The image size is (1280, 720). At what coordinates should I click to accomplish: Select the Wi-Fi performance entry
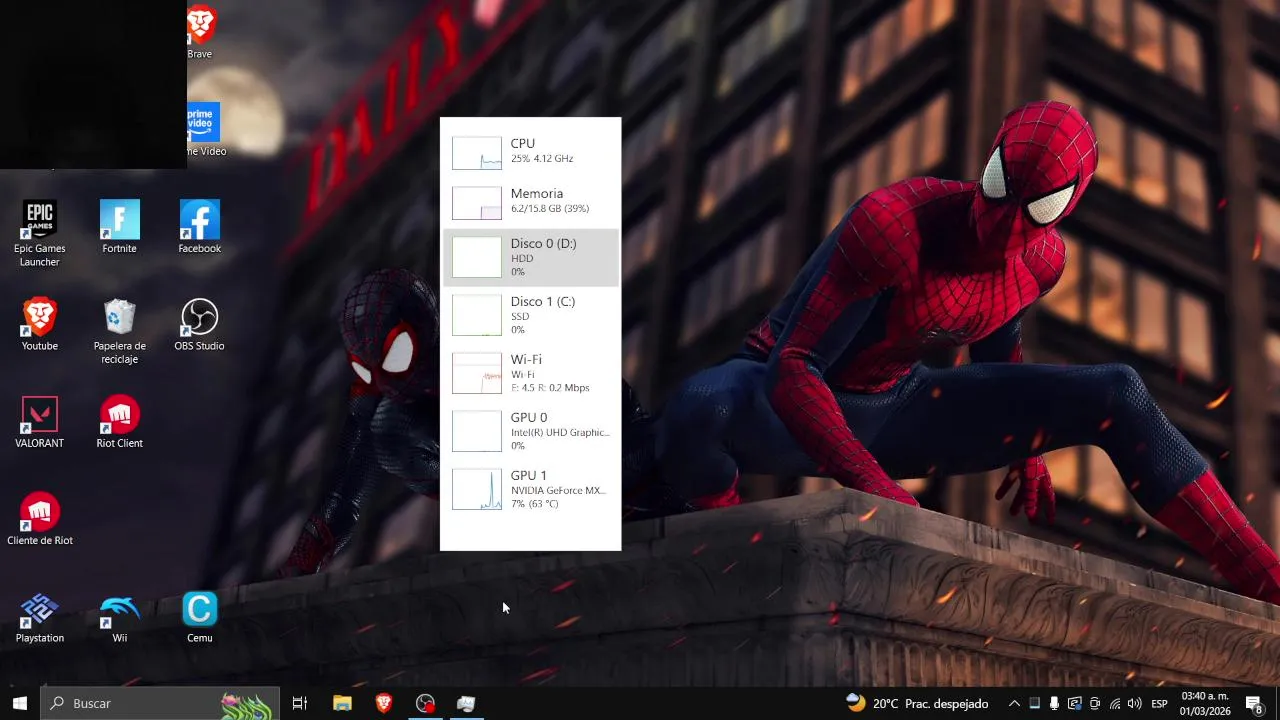[531, 373]
